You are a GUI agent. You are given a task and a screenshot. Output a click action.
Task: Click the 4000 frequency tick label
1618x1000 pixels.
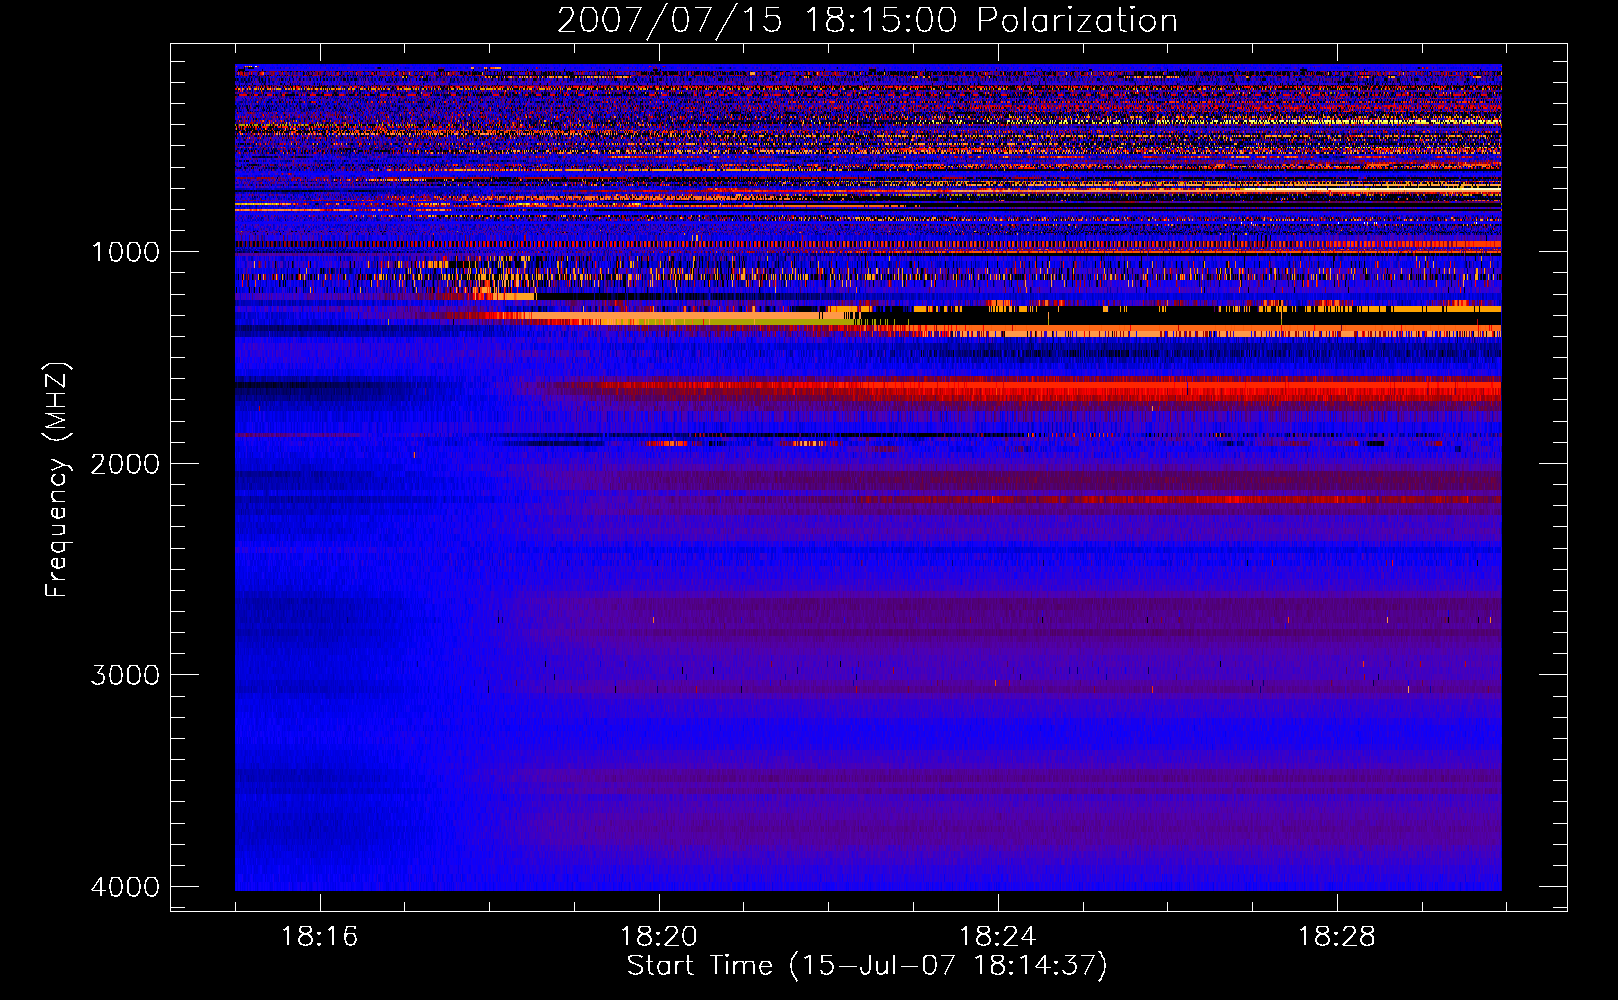coord(125,887)
